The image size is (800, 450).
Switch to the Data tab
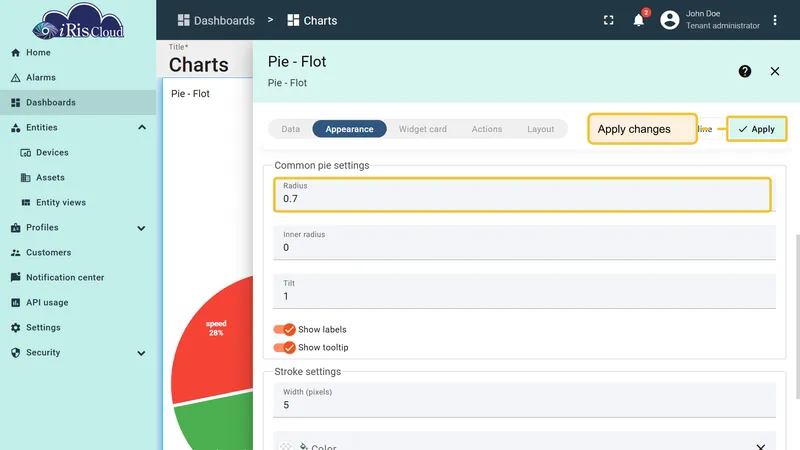pyautogui.click(x=291, y=129)
